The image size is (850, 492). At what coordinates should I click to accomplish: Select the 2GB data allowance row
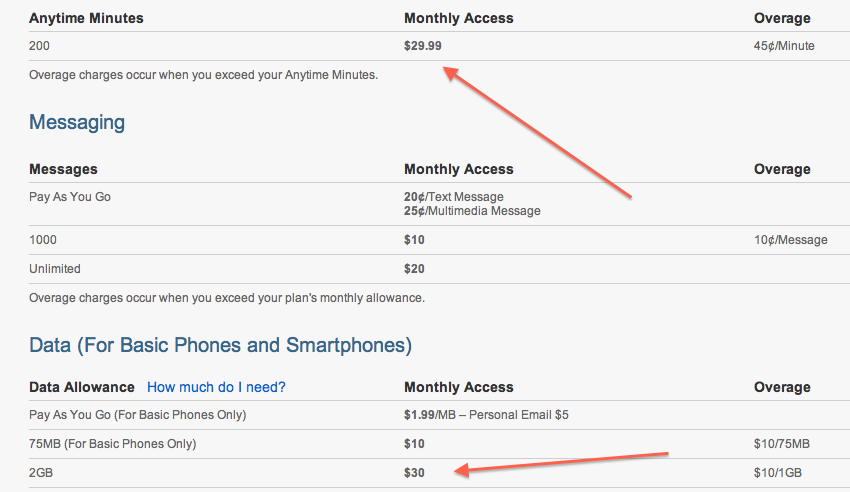439,472
